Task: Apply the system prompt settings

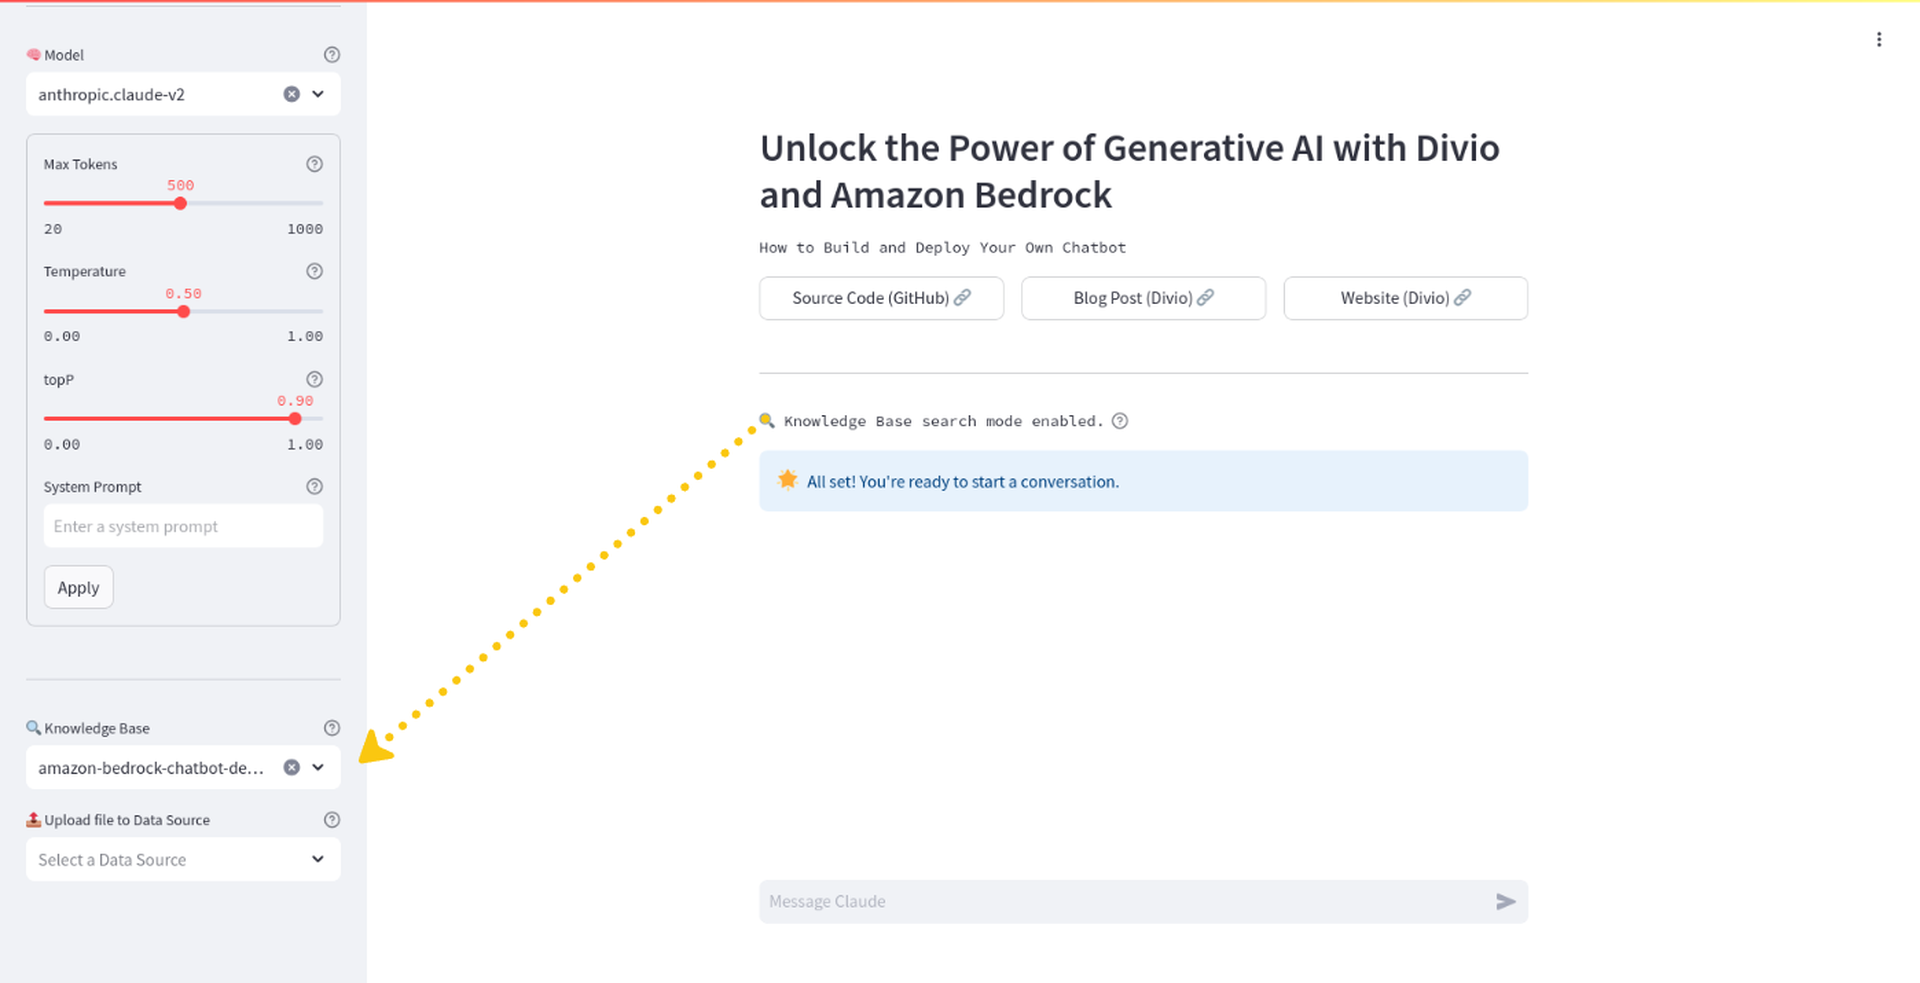Action: (x=78, y=588)
